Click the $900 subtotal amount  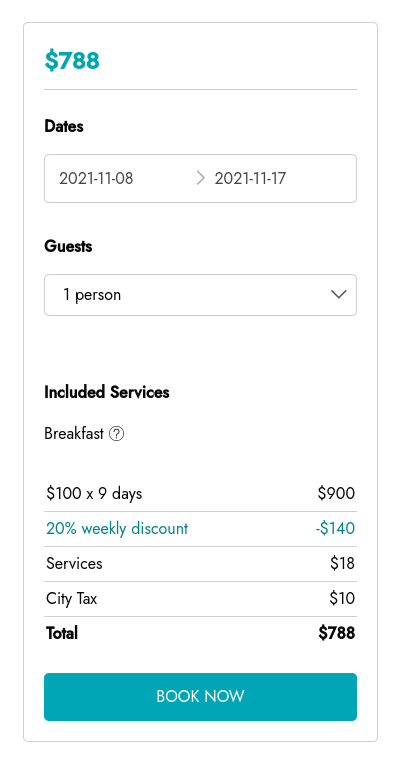click(336, 493)
